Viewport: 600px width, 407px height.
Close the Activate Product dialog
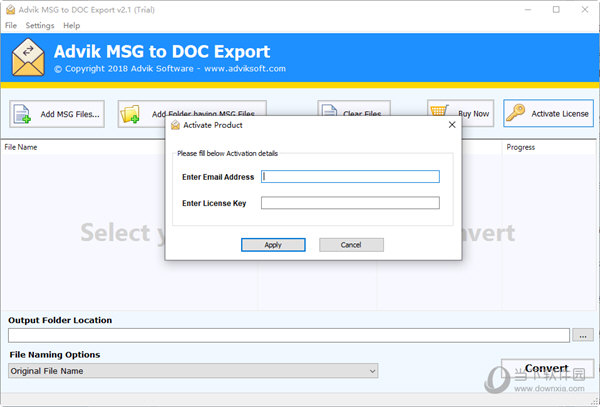(452, 125)
